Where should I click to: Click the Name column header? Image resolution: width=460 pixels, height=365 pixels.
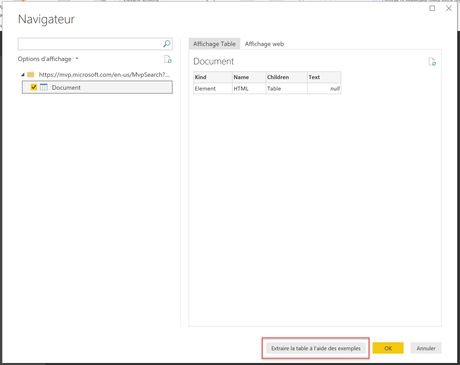[x=249, y=77]
